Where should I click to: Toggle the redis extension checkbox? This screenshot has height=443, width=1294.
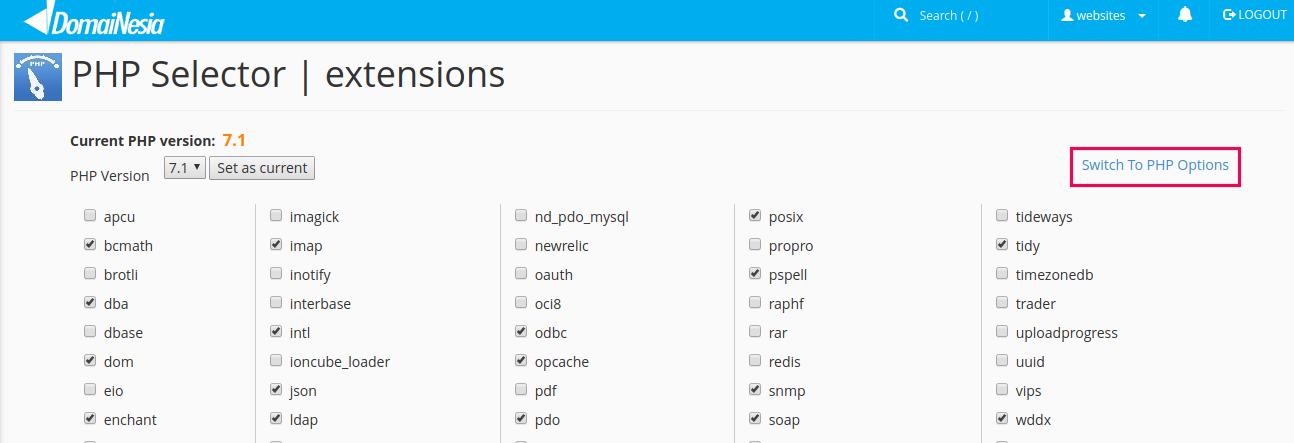[755, 361]
